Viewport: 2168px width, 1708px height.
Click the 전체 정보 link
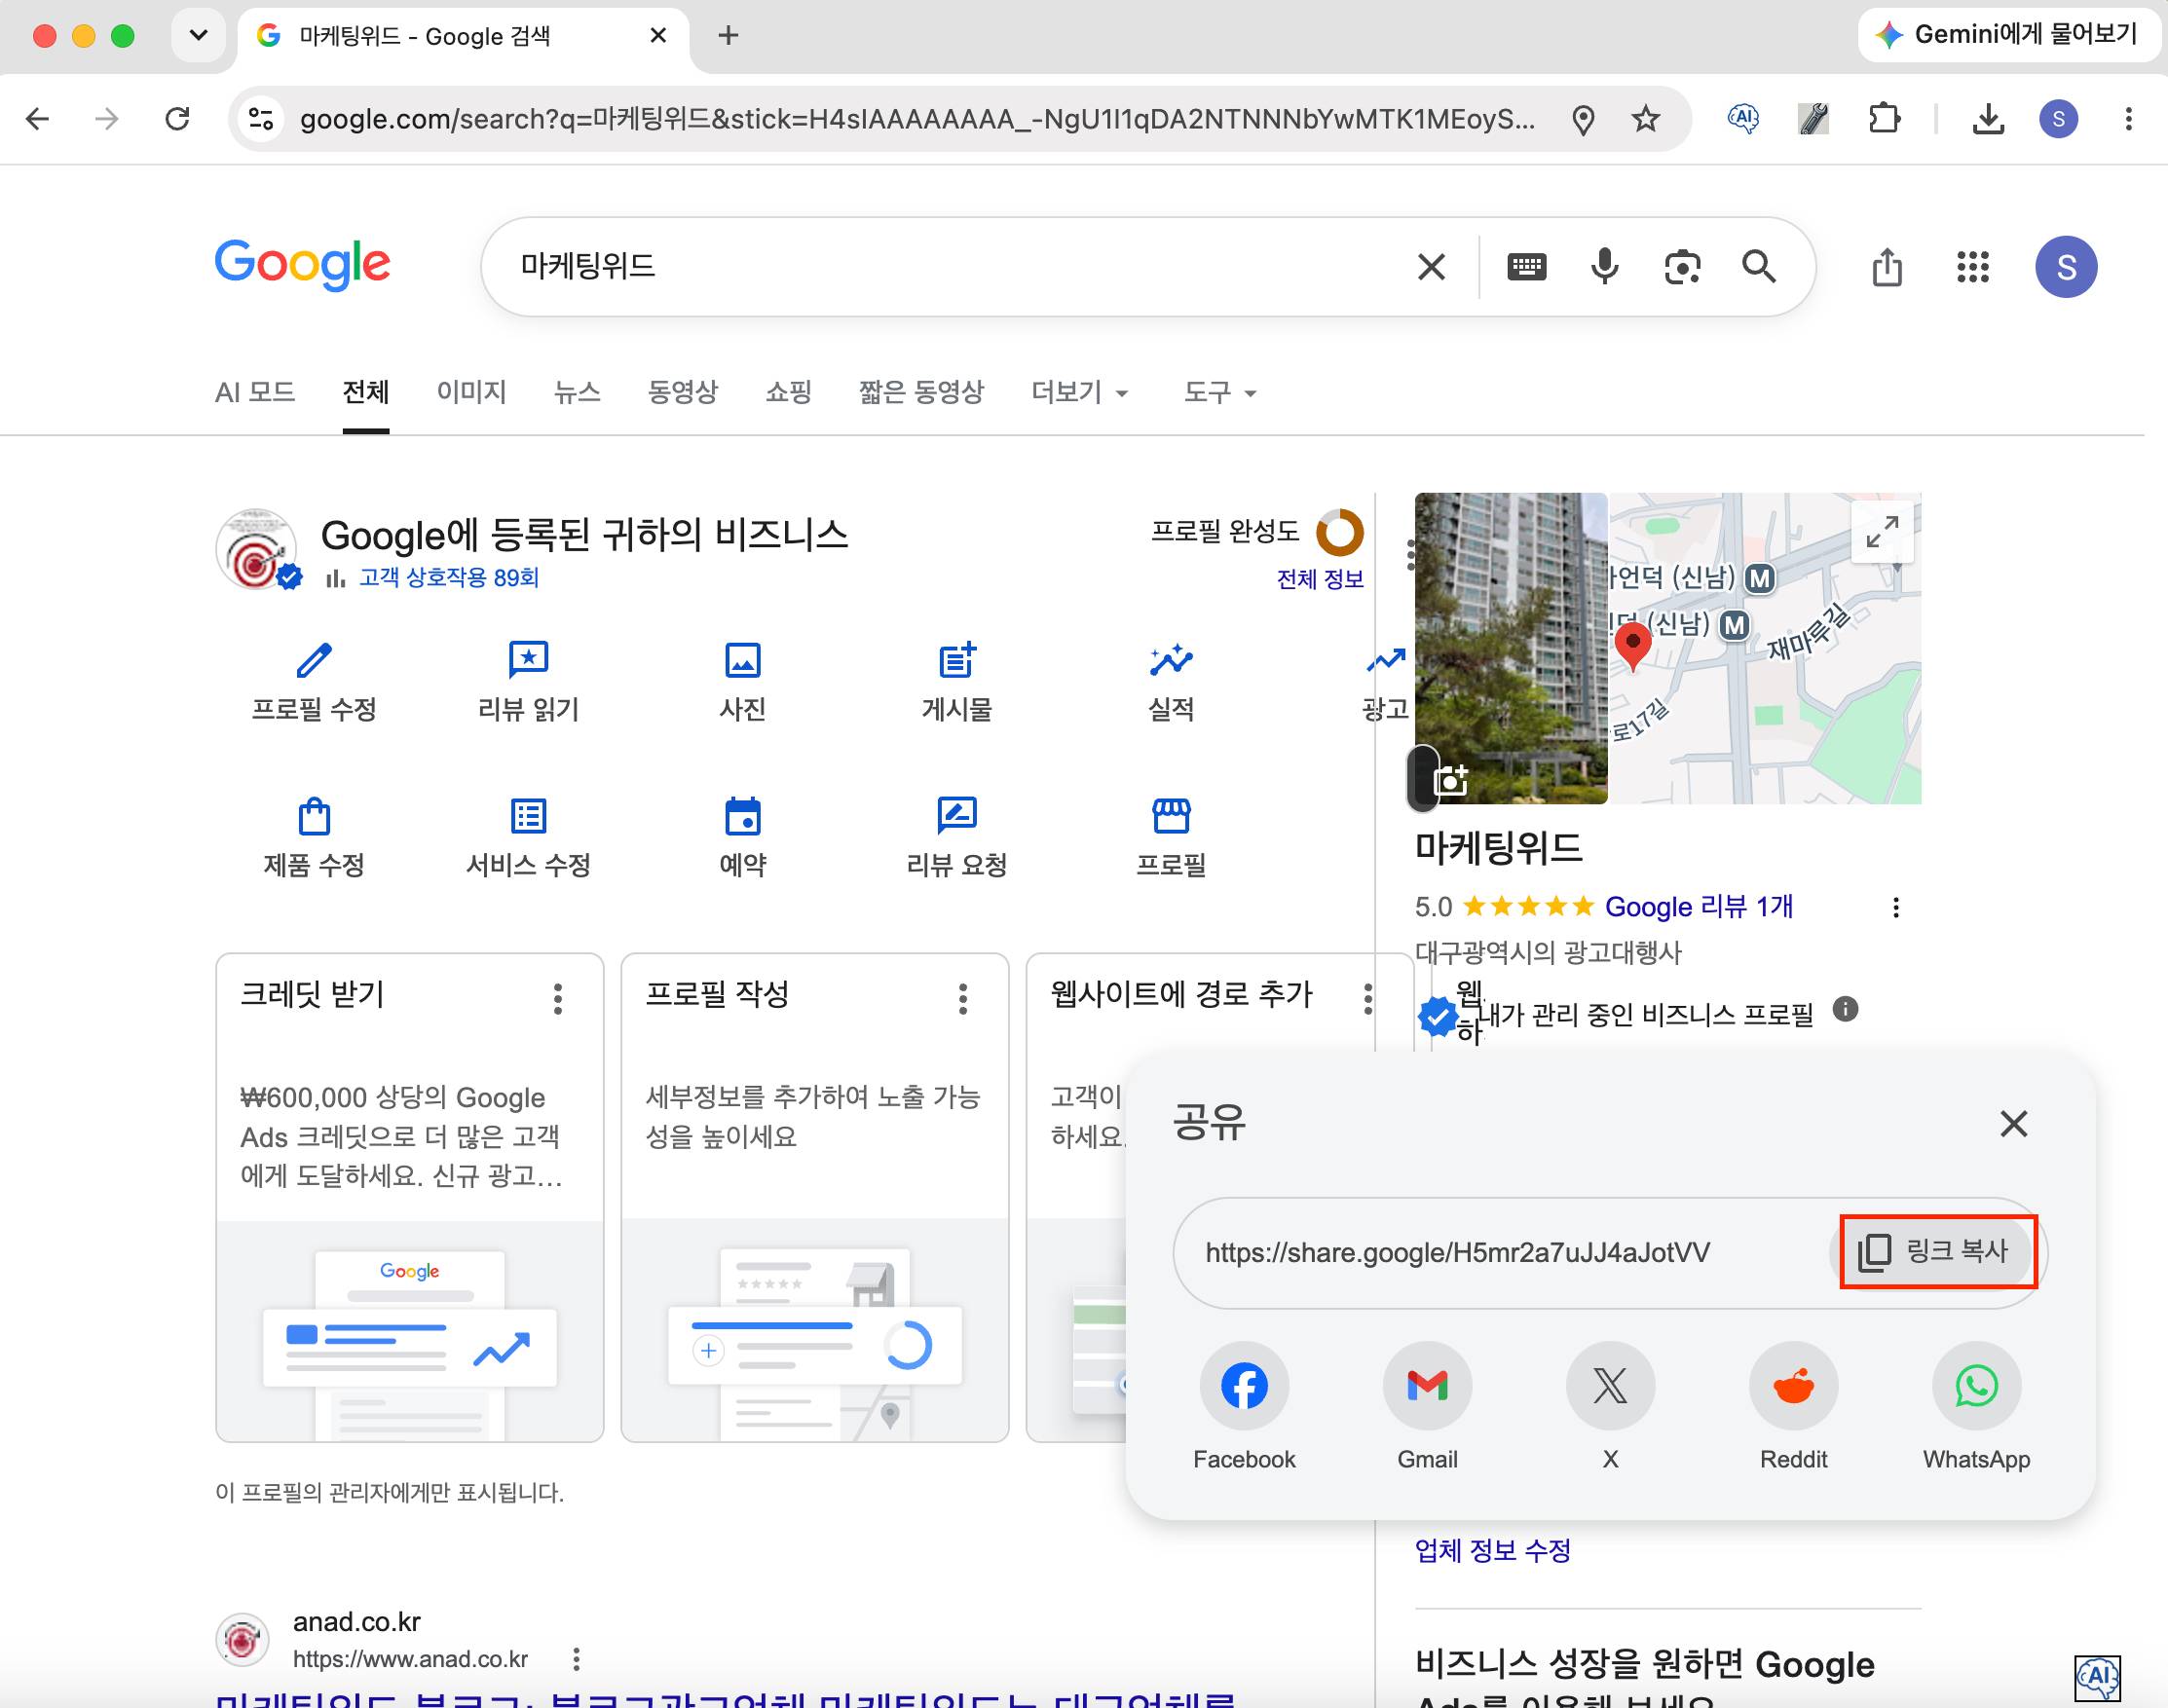pos(1320,579)
